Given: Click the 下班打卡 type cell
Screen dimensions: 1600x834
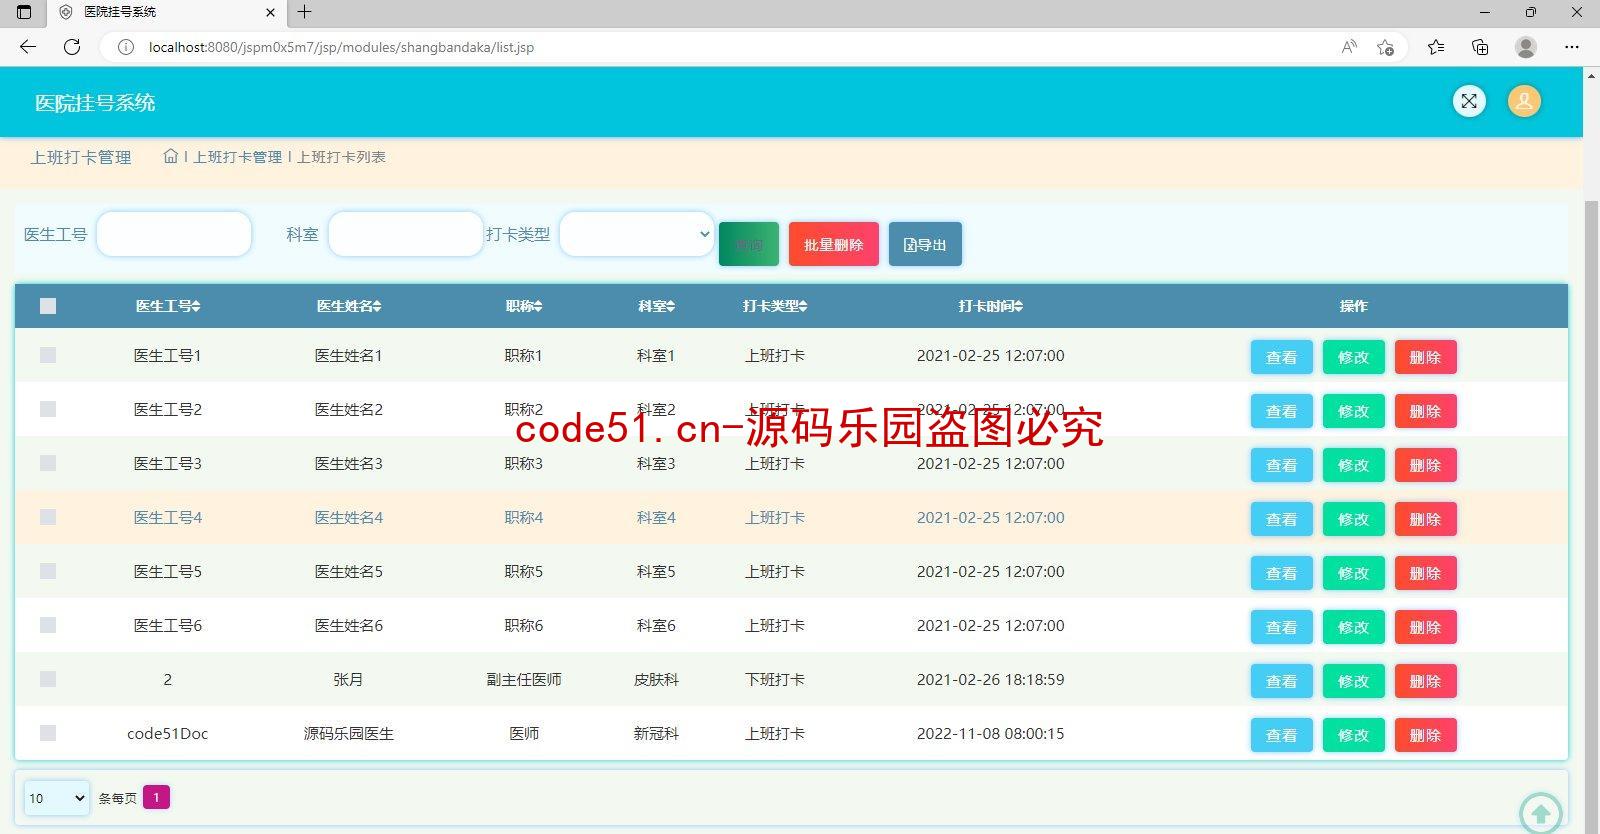Looking at the screenshot, I should [x=775, y=679].
